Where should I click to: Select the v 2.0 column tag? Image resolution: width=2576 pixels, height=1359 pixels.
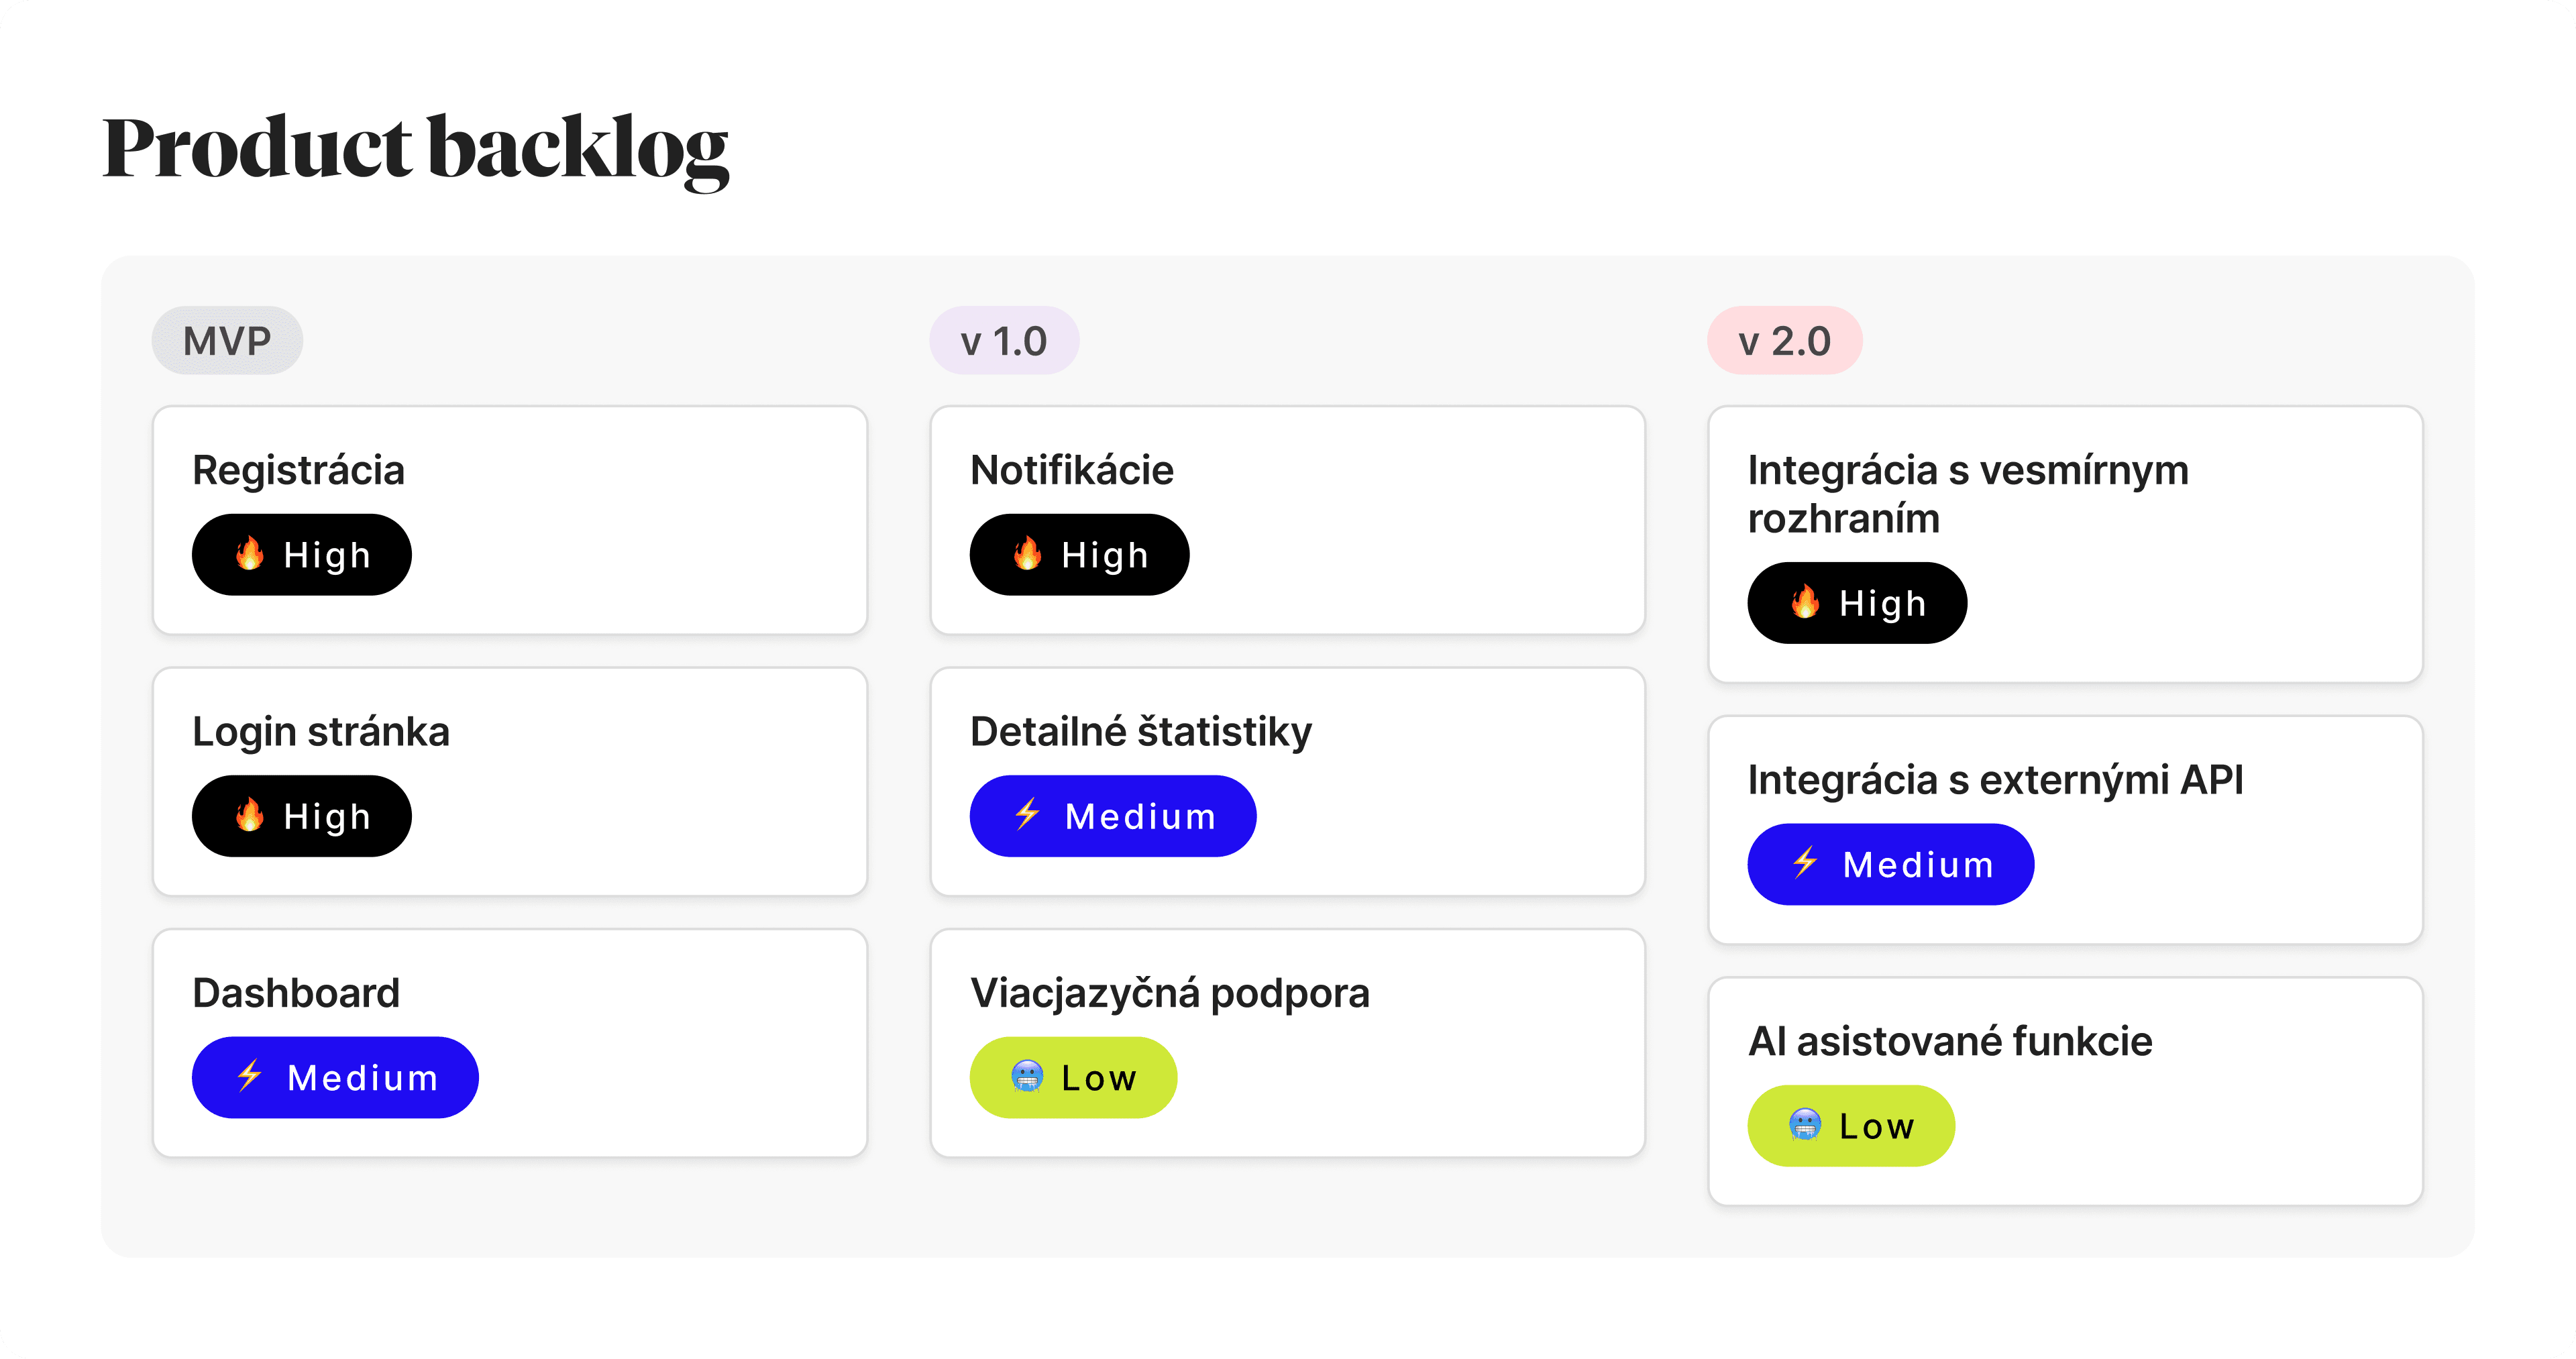pos(1785,341)
